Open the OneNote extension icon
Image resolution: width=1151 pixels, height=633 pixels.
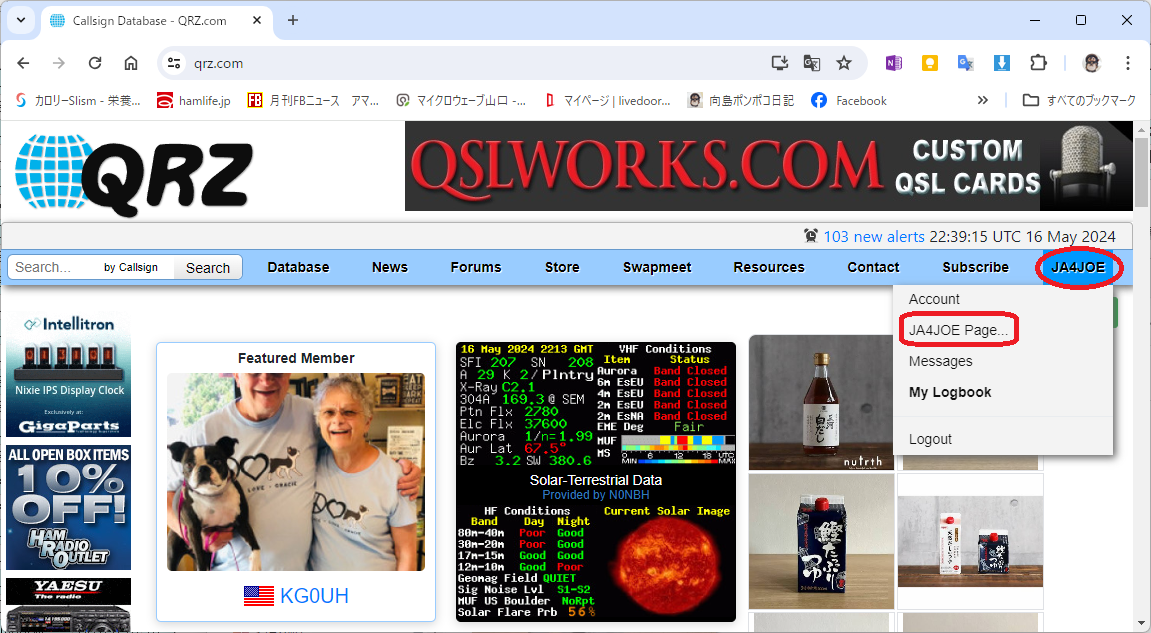[893, 63]
